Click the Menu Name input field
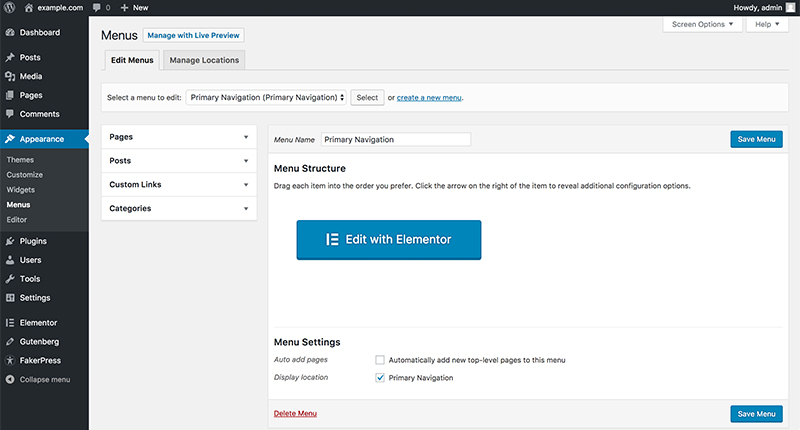The image size is (800, 430). tap(396, 139)
